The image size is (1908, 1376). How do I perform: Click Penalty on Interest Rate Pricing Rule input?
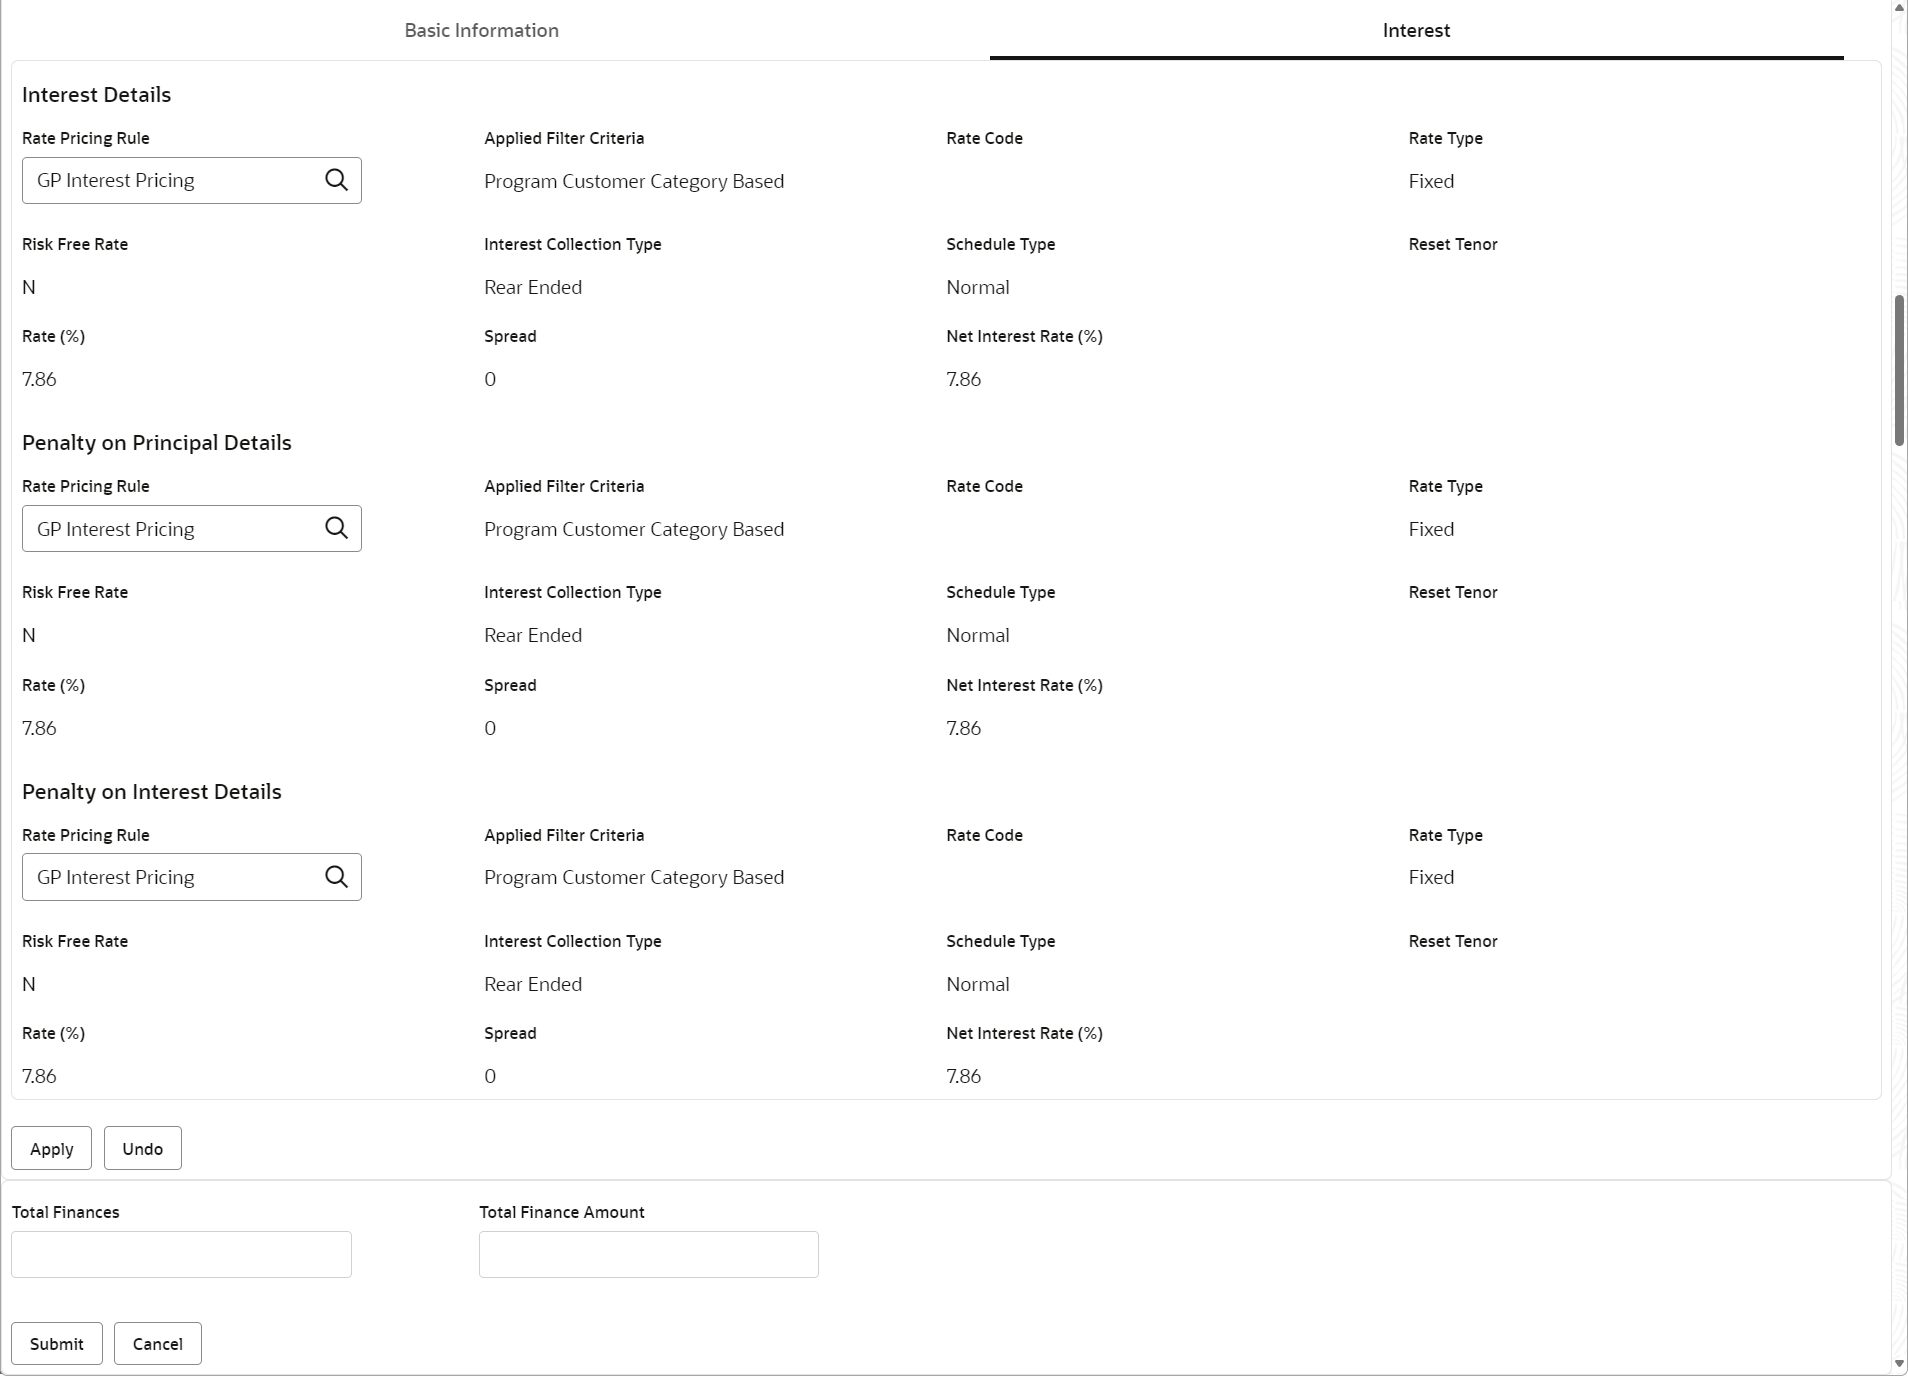pyautogui.click(x=170, y=877)
